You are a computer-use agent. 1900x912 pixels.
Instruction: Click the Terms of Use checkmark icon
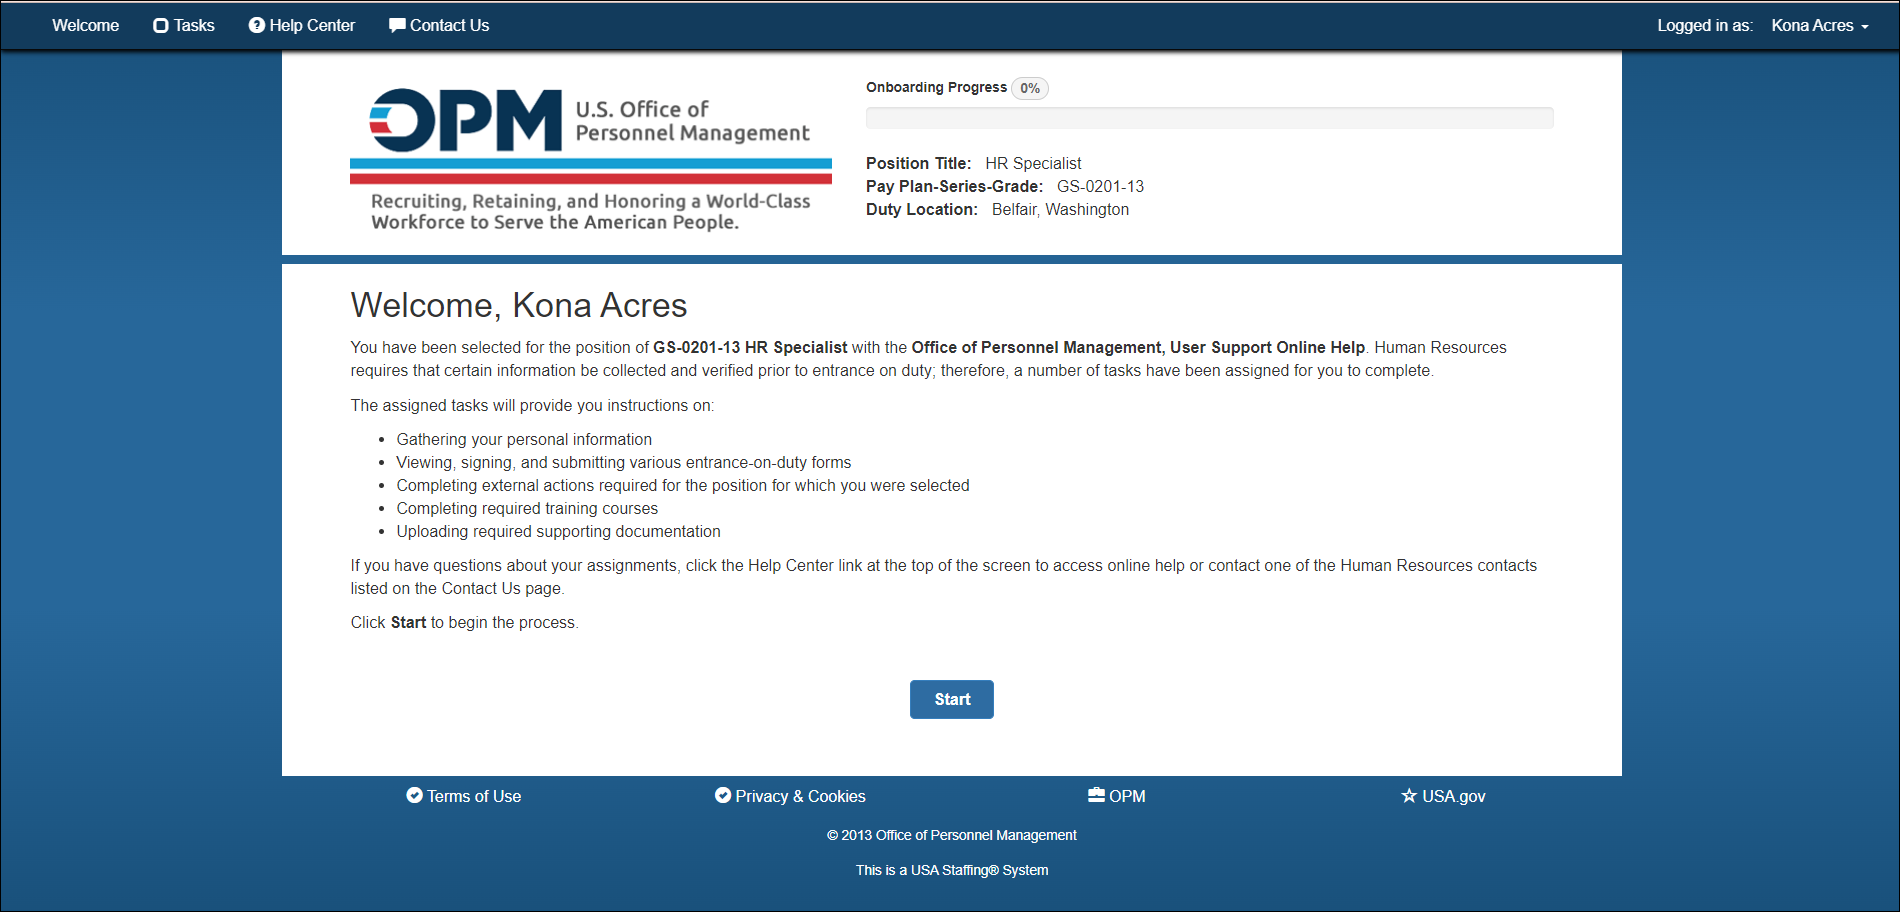click(x=414, y=795)
